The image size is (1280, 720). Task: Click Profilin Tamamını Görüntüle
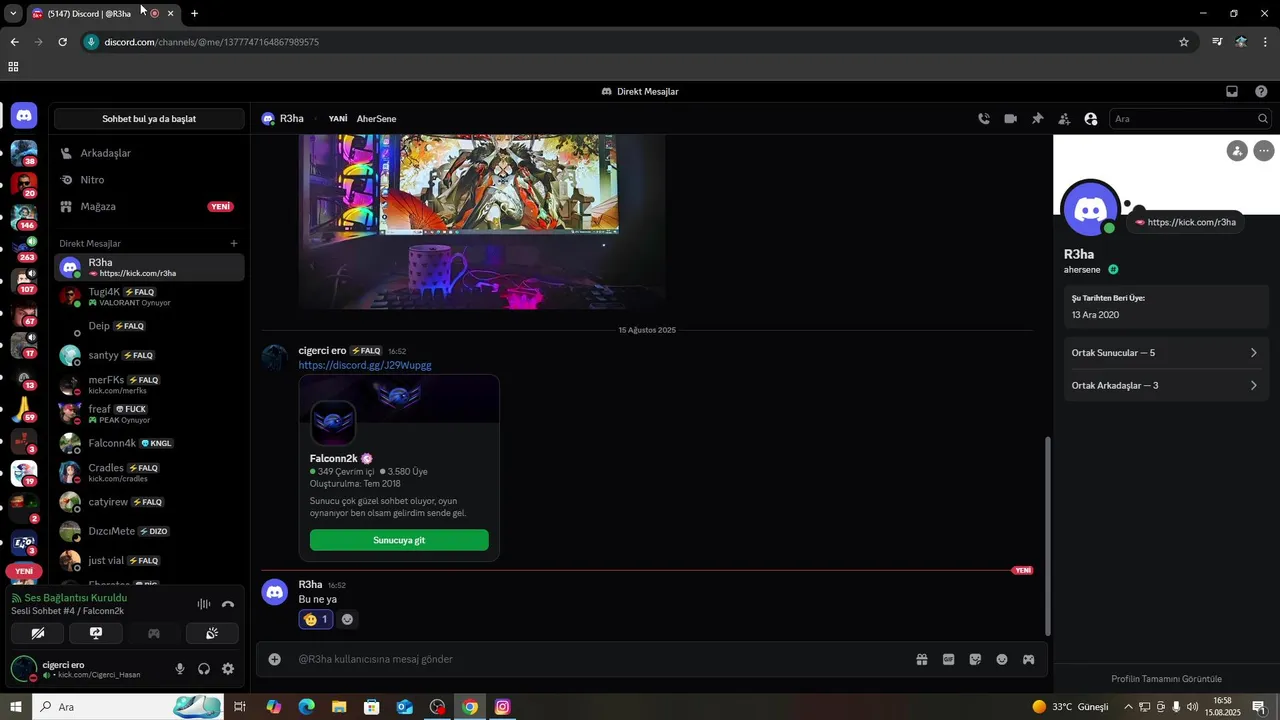click(x=1166, y=678)
